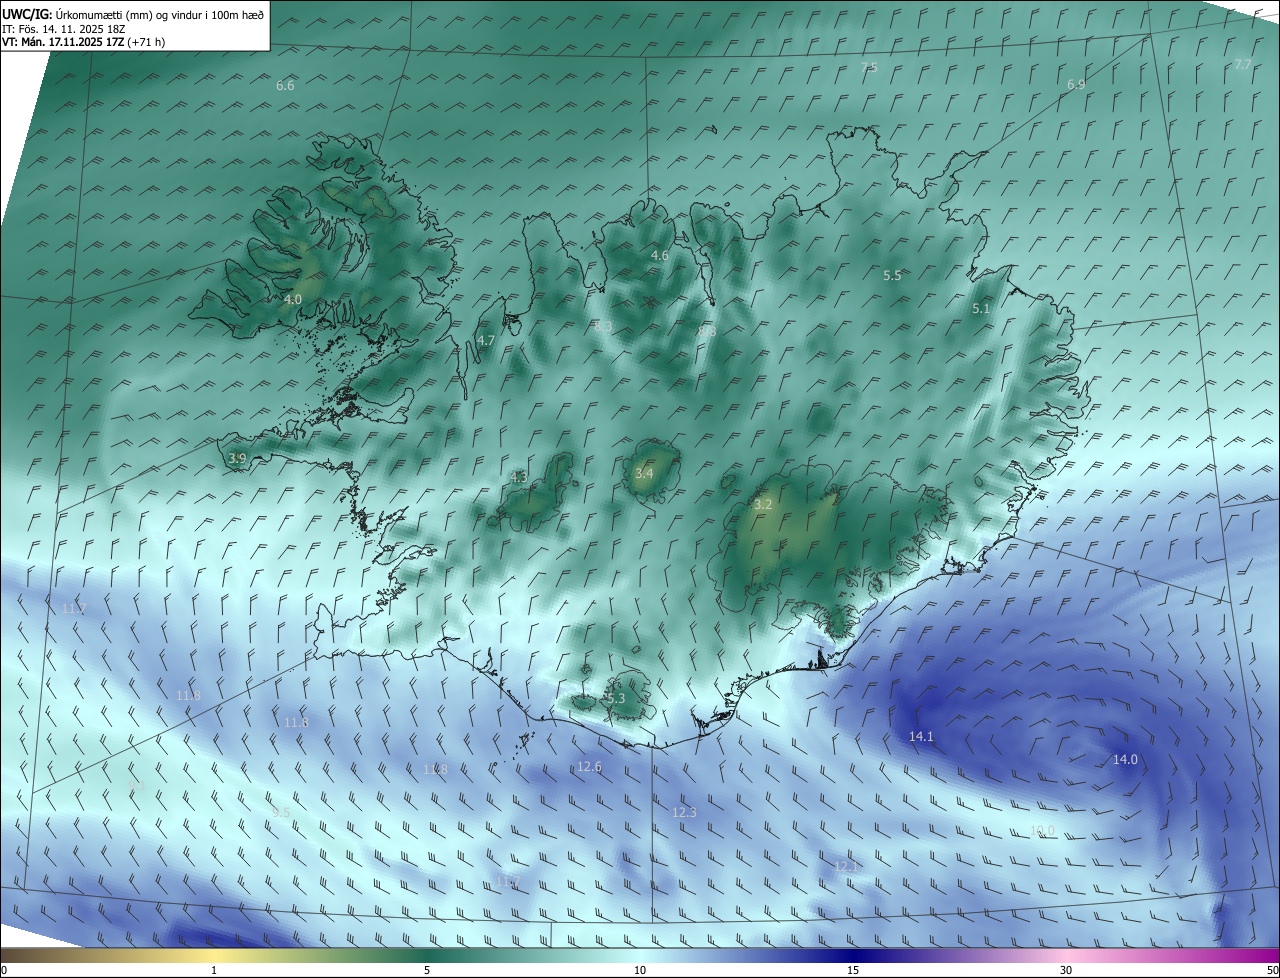Screen dimensions: 1280x978
Task: Click the 14.0 value label
Action: (1125, 760)
